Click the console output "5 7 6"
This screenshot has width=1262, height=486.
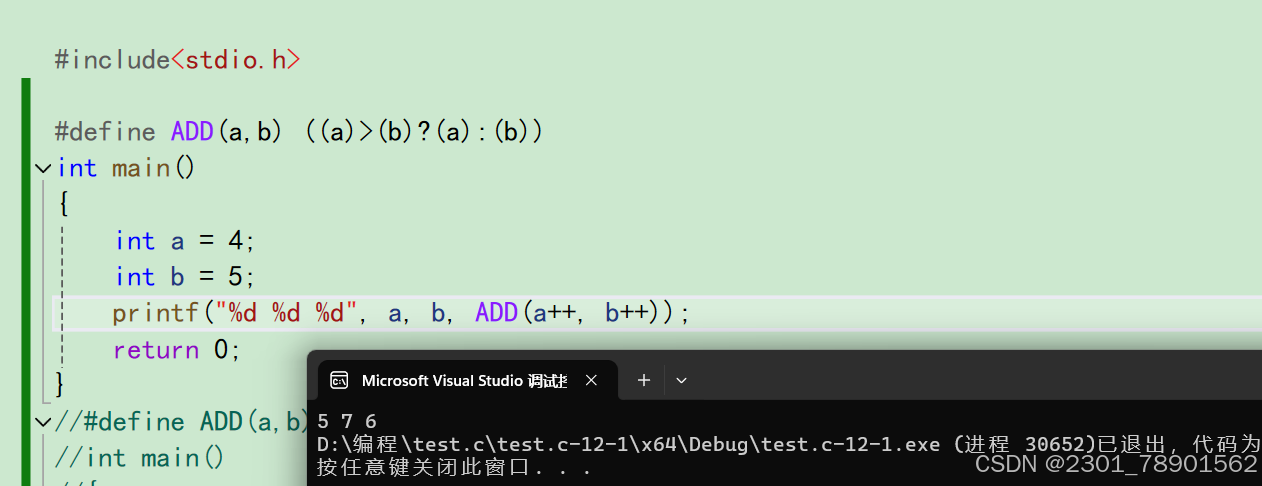(346, 422)
